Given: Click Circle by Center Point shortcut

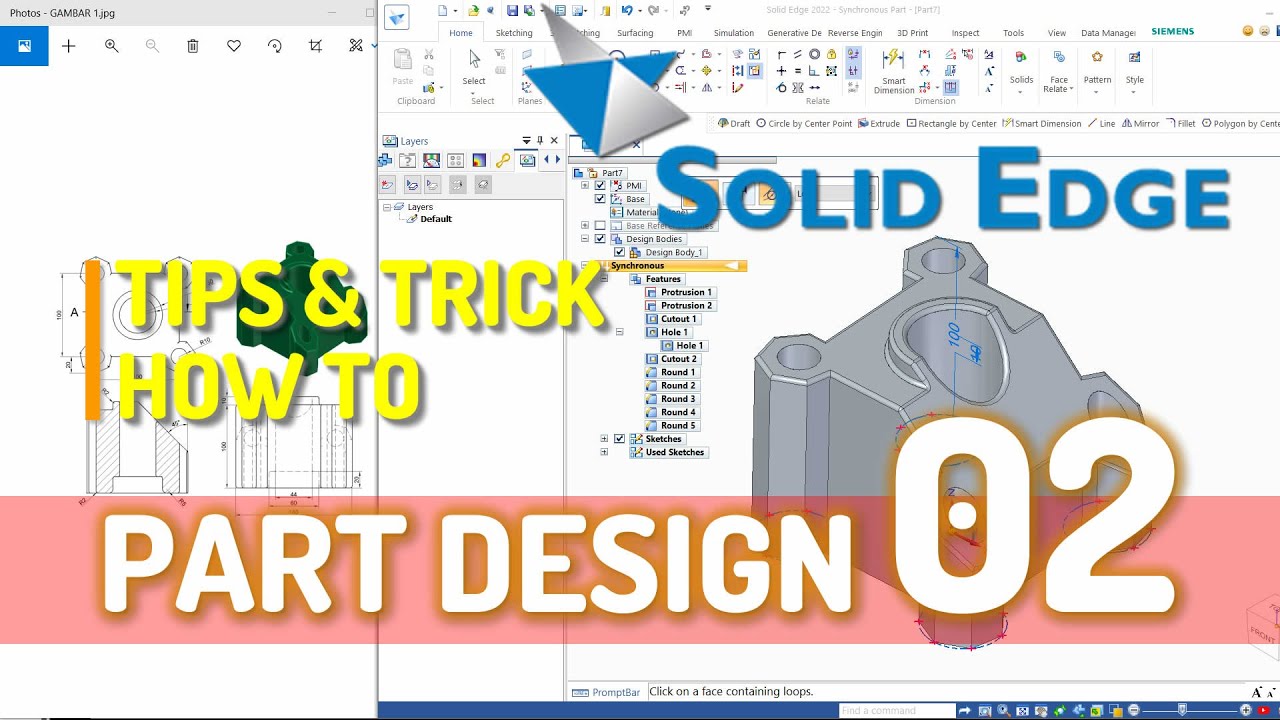Looking at the screenshot, I should pyautogui.click(x=804, y=124).
